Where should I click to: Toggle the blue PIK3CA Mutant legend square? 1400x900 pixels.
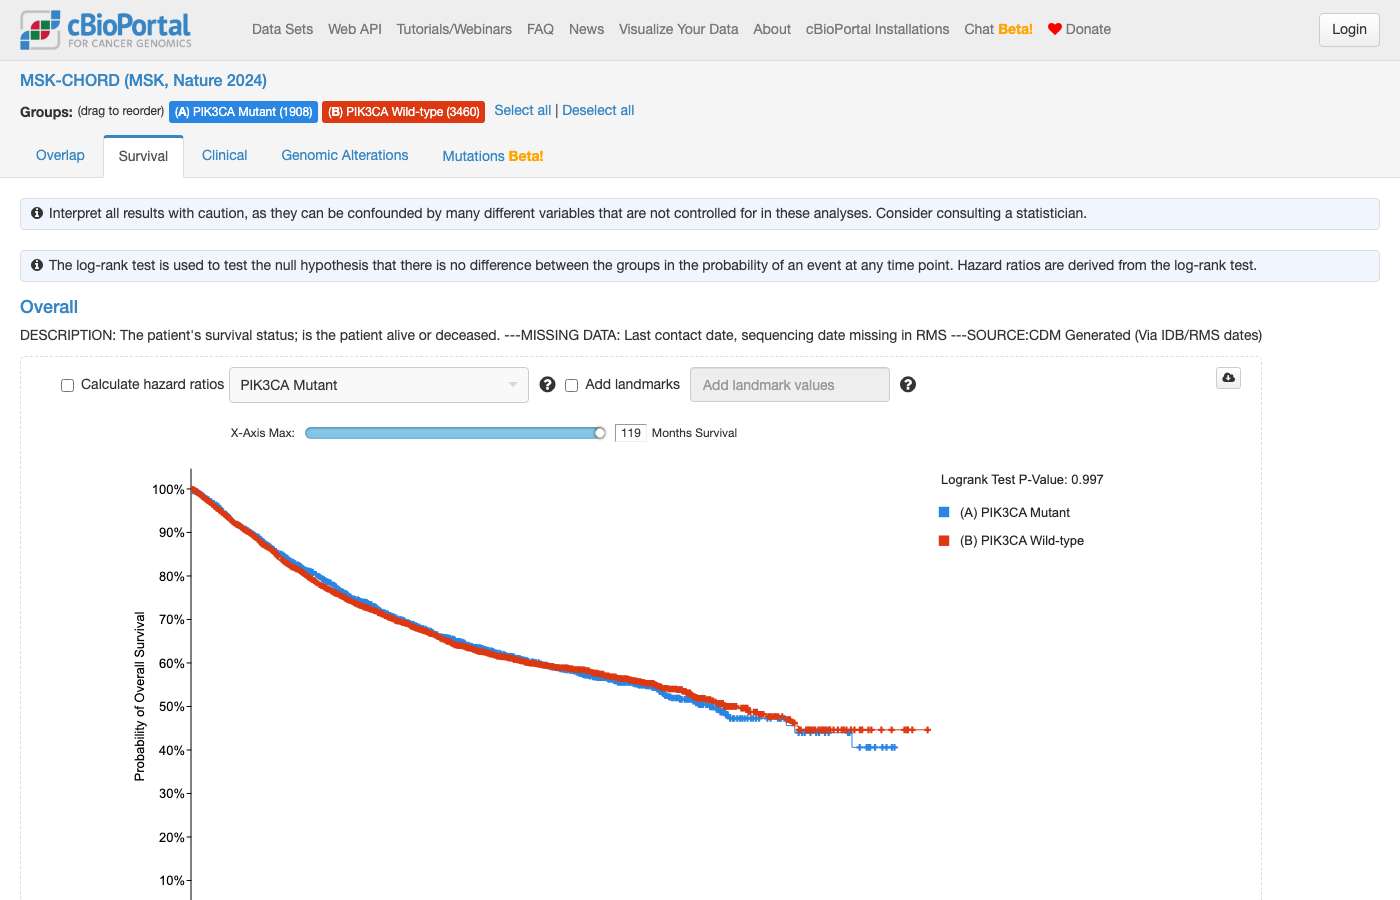[944, 512]
